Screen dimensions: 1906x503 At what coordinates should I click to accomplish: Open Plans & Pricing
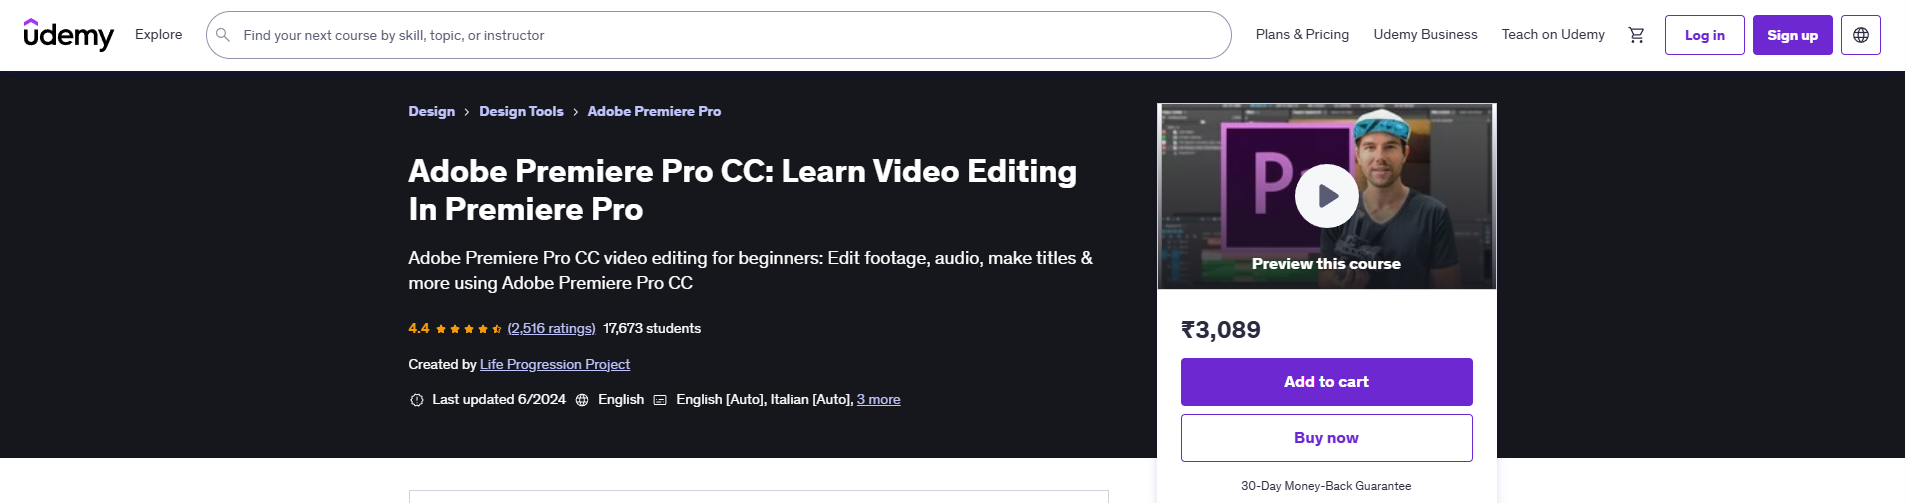point(1302,34)
